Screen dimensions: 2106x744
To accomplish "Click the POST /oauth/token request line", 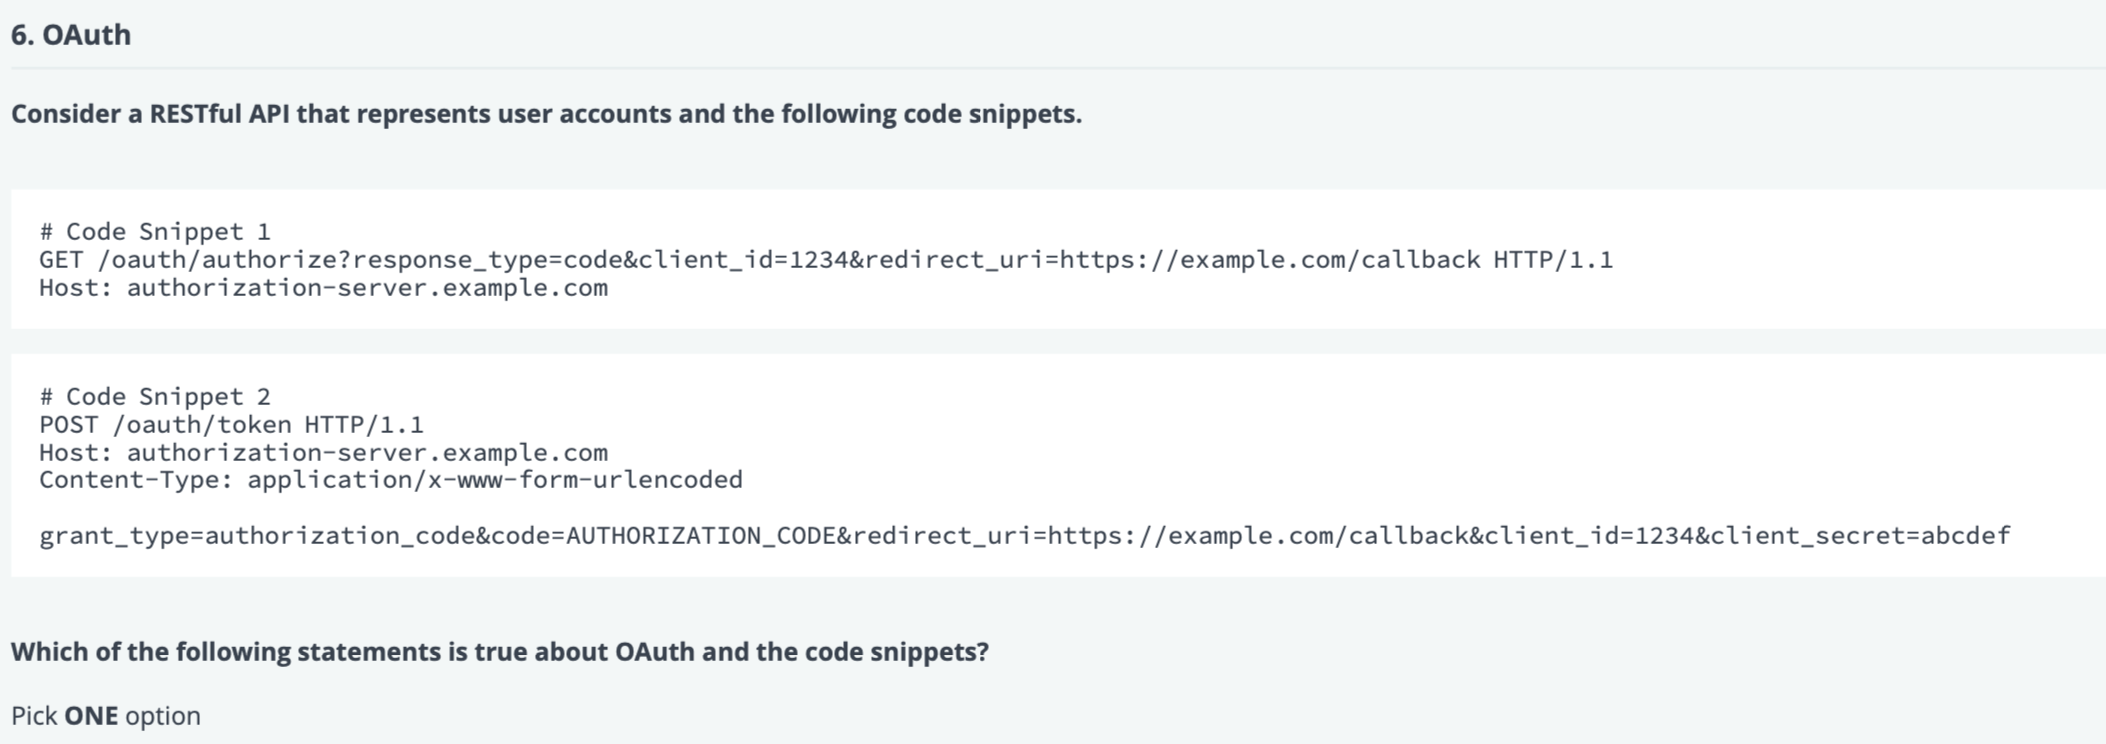I will click(x=231, y=425).
